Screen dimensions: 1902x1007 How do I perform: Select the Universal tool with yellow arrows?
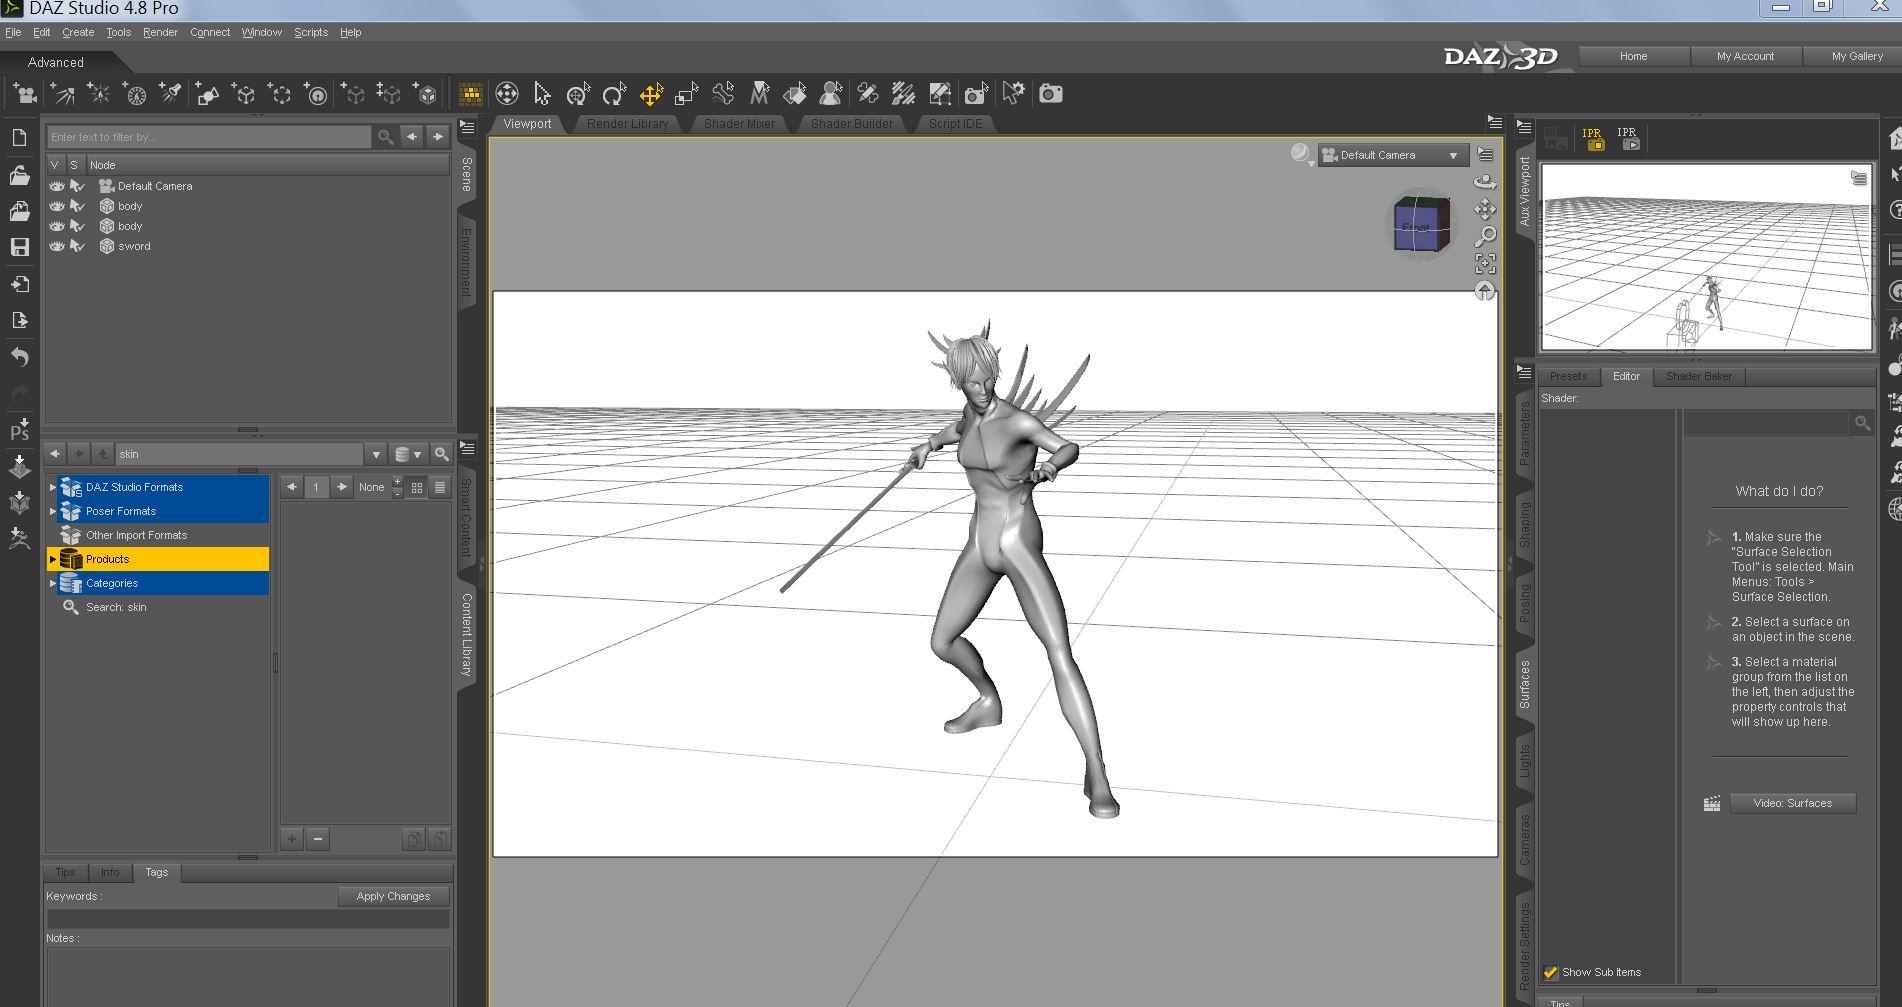(651, 95)
